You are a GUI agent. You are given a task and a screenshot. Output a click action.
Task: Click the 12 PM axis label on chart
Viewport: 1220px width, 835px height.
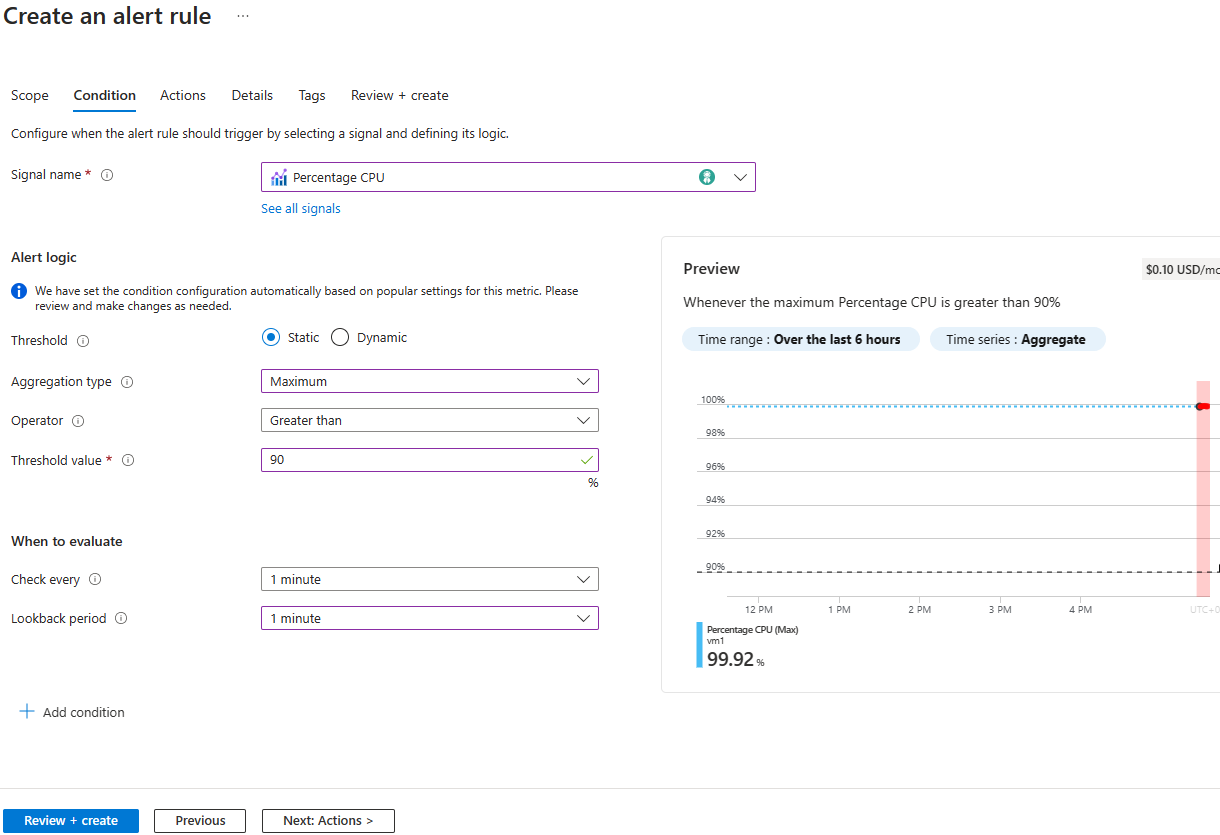[x=759, y=609]
